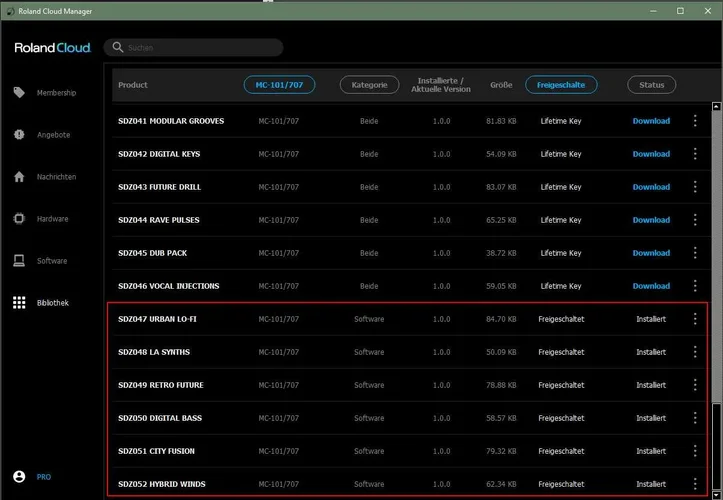Toggle the Freigeschalte filter pill
This screenshot has width=723, height=500.
point(561,85)
